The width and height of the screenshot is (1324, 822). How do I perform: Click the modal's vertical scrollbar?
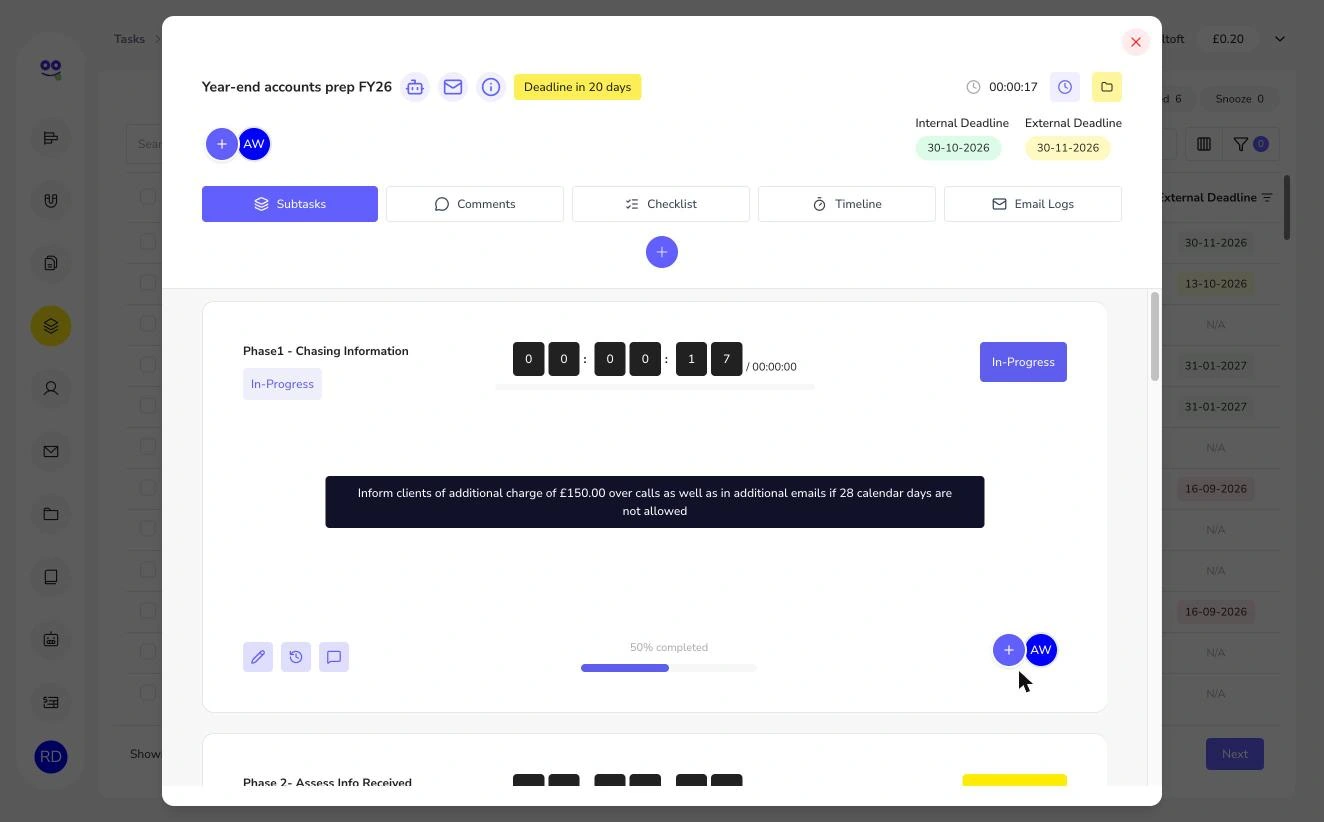tap(1154, 337)
